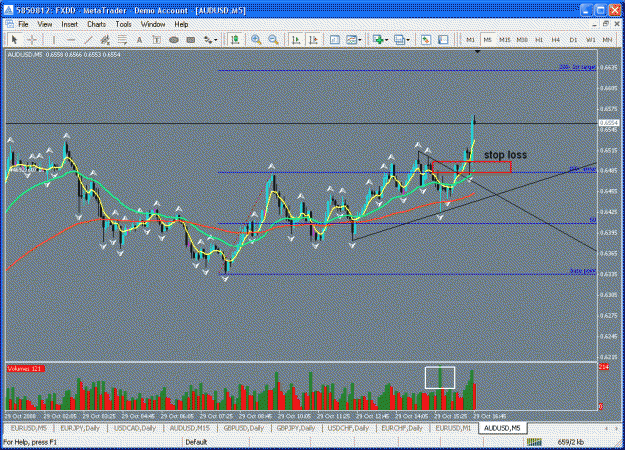Image resolution: width=625 pixels, height=450 pixels.
Task: Select the horizontal line drawing tool
Action: pyautogui.click(x=71, y=39)
